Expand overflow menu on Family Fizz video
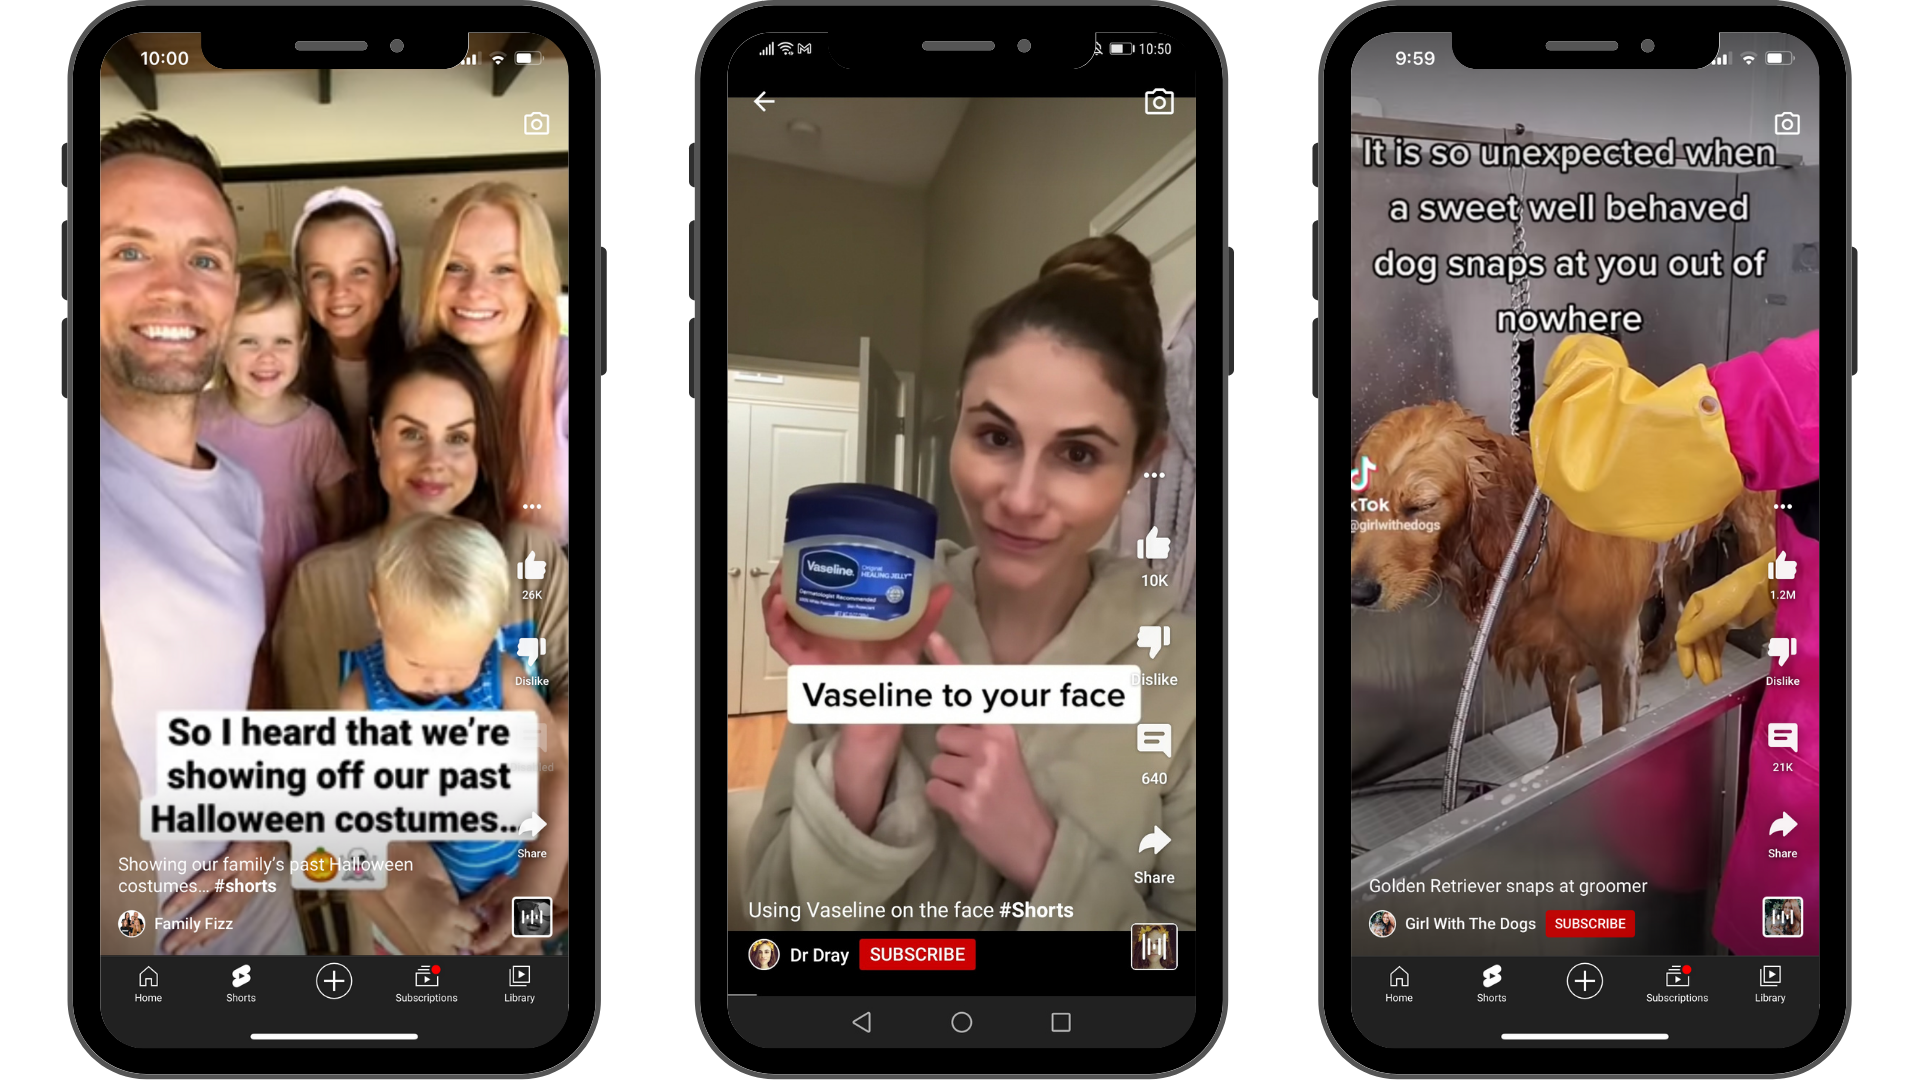 (x=529, y=506)
